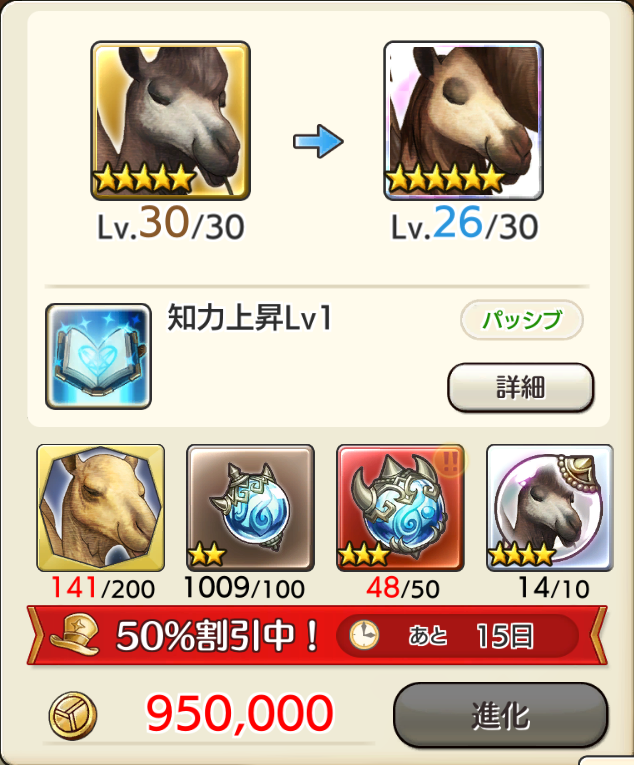The height and width of the screenshot is (765, 634).
Task: Tap the gold hat discount icon
Action: (x=74, y=635)
